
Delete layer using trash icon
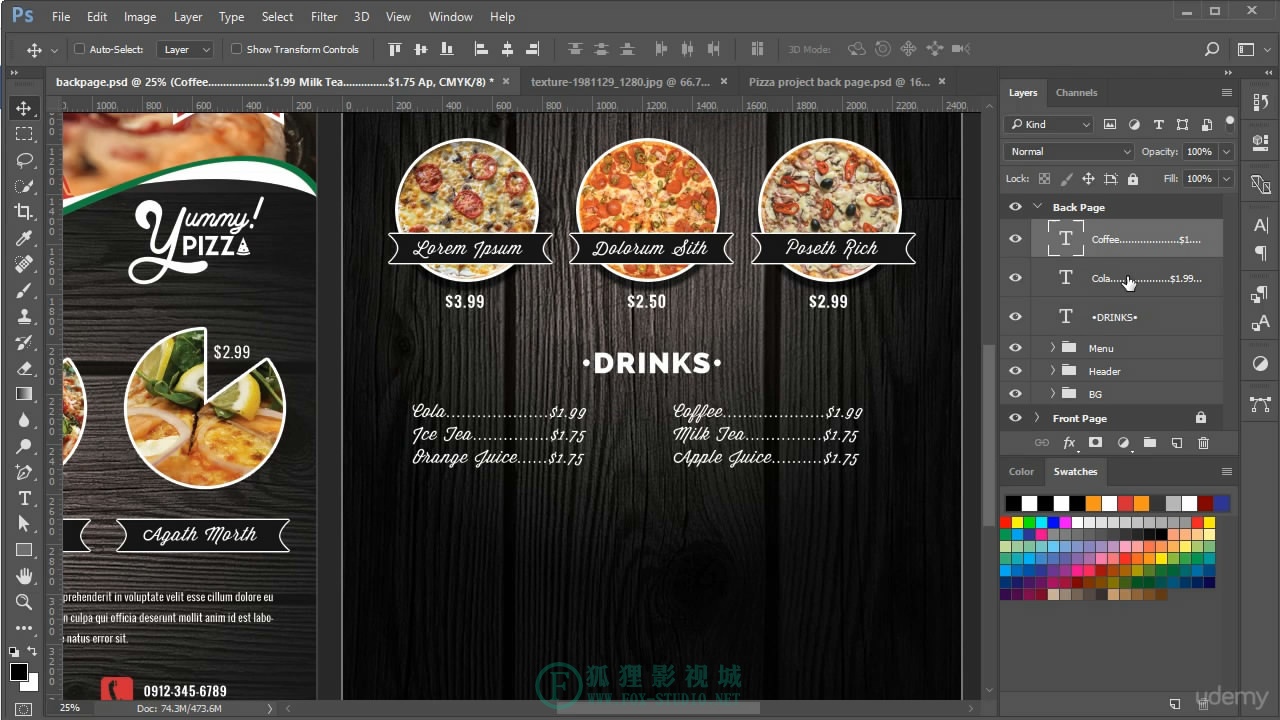[x=1203, y=442]
